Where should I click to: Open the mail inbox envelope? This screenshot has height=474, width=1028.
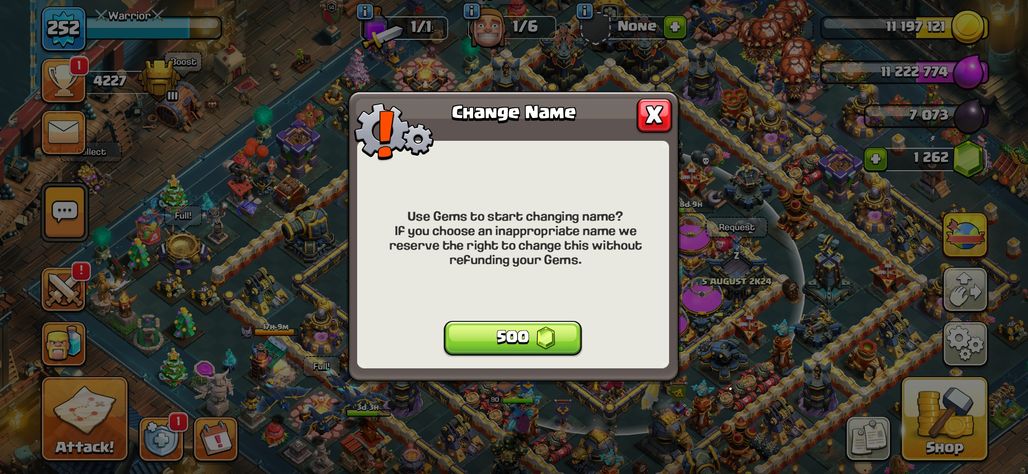point(64,133)
